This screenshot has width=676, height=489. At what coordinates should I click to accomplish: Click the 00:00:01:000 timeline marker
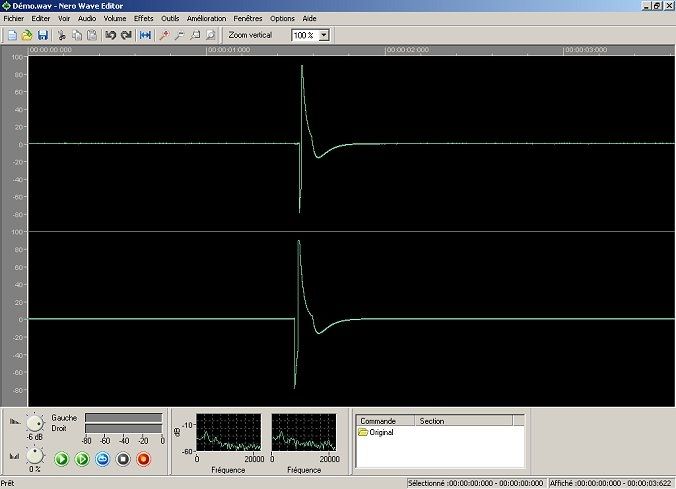(x=229, y=50)
